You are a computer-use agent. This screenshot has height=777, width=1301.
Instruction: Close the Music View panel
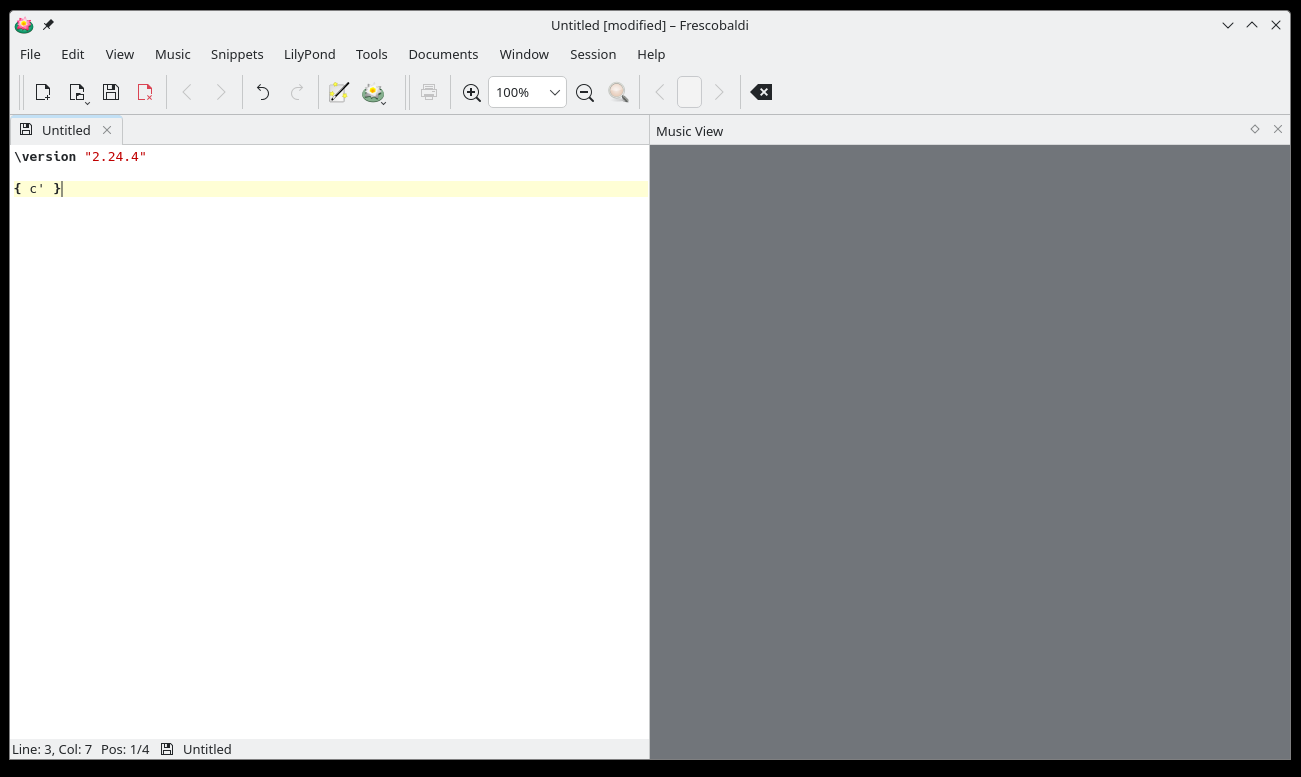(x=1278, y=129)
